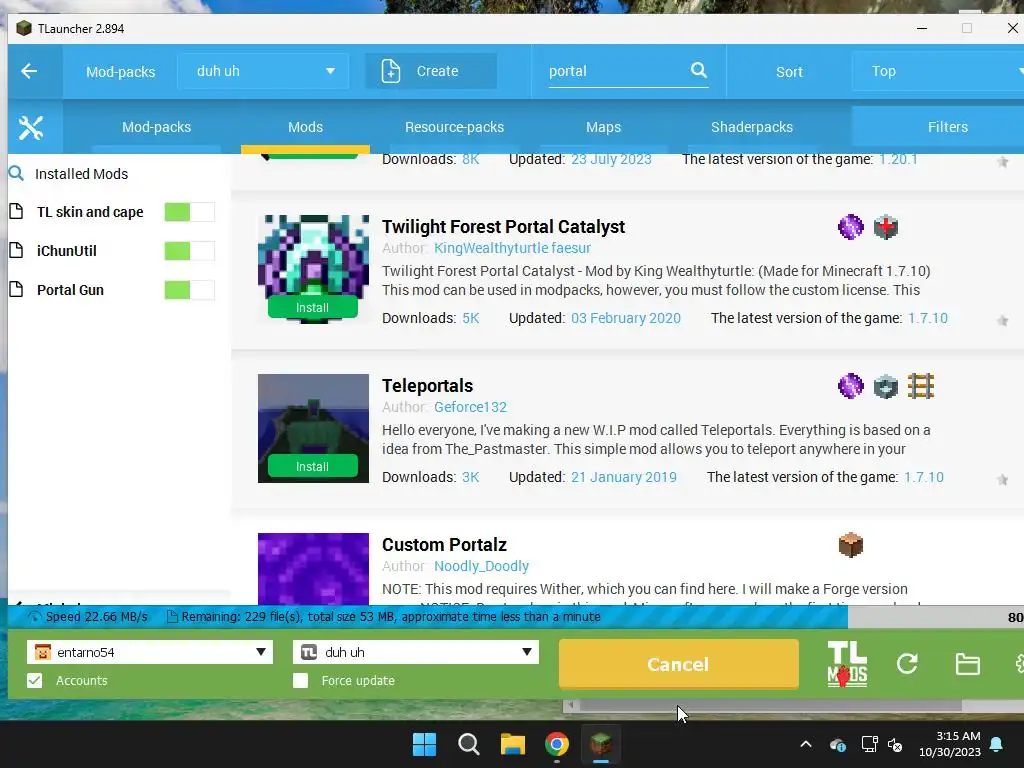This screenshot has height=768, width=1024.
Task: Favorite Teleportals with the star icon
Action: pos(1002,480)
